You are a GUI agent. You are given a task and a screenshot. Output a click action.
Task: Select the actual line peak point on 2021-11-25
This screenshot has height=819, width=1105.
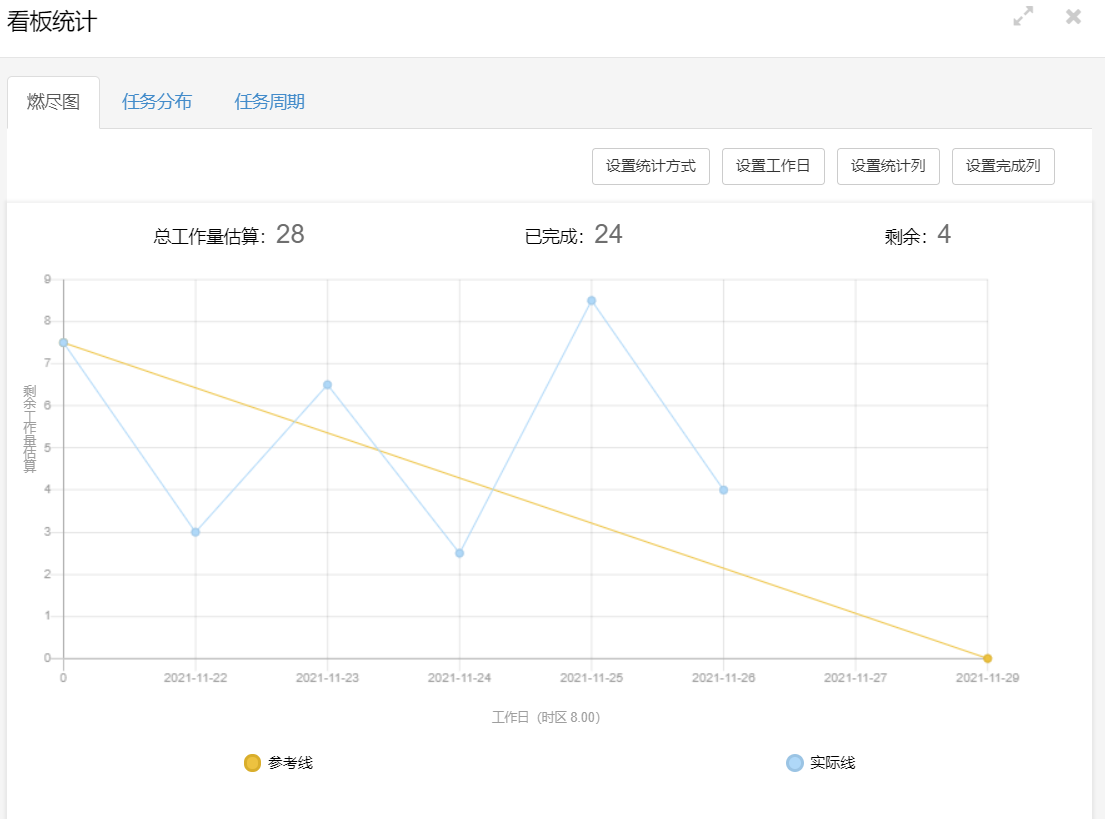pyautogui.click(x=591, y=299)
